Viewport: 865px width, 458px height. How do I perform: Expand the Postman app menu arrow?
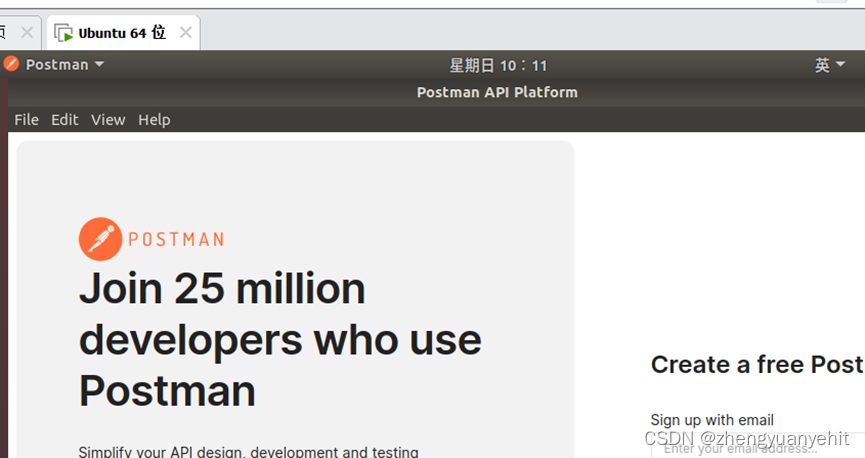point(99,65)
